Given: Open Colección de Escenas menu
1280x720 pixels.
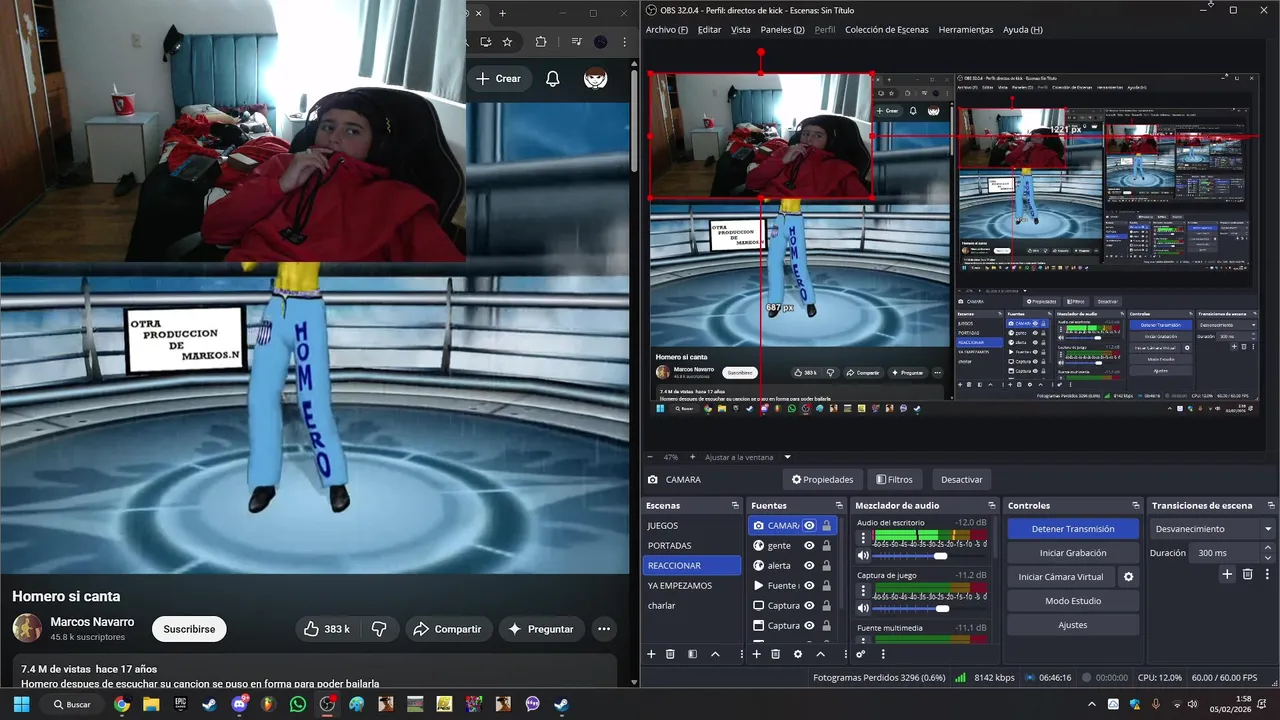Looking at the screenshot, I should tap(887, 30).
